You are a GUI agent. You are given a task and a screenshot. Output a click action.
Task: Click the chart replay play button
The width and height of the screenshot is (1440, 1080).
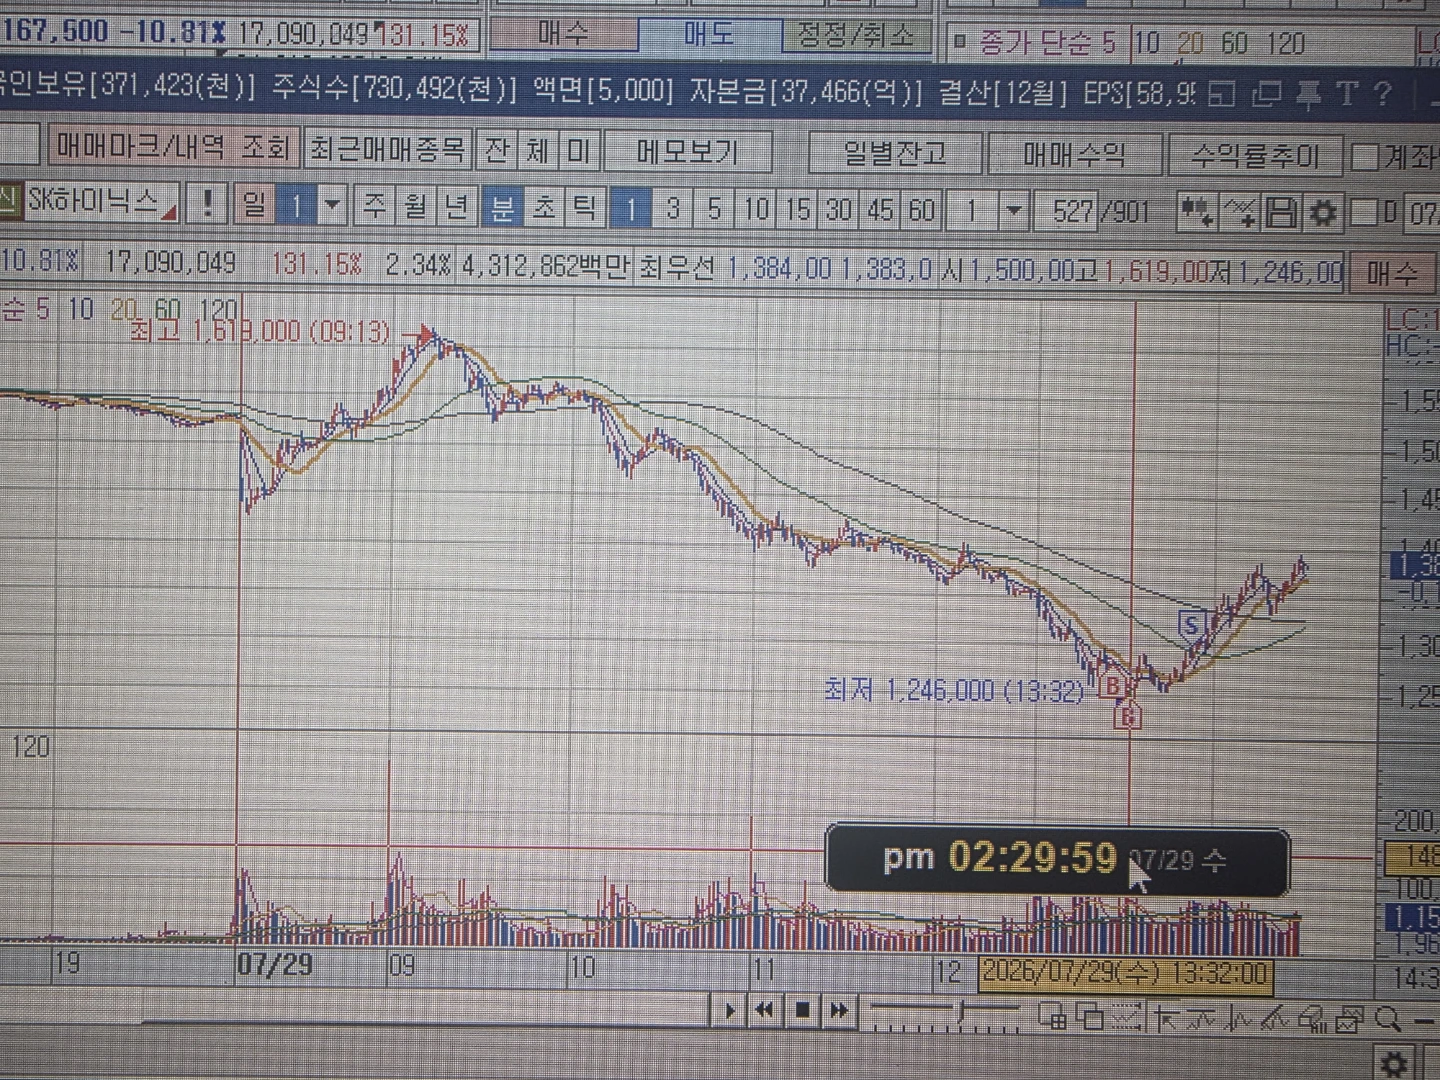[730, 1011]
